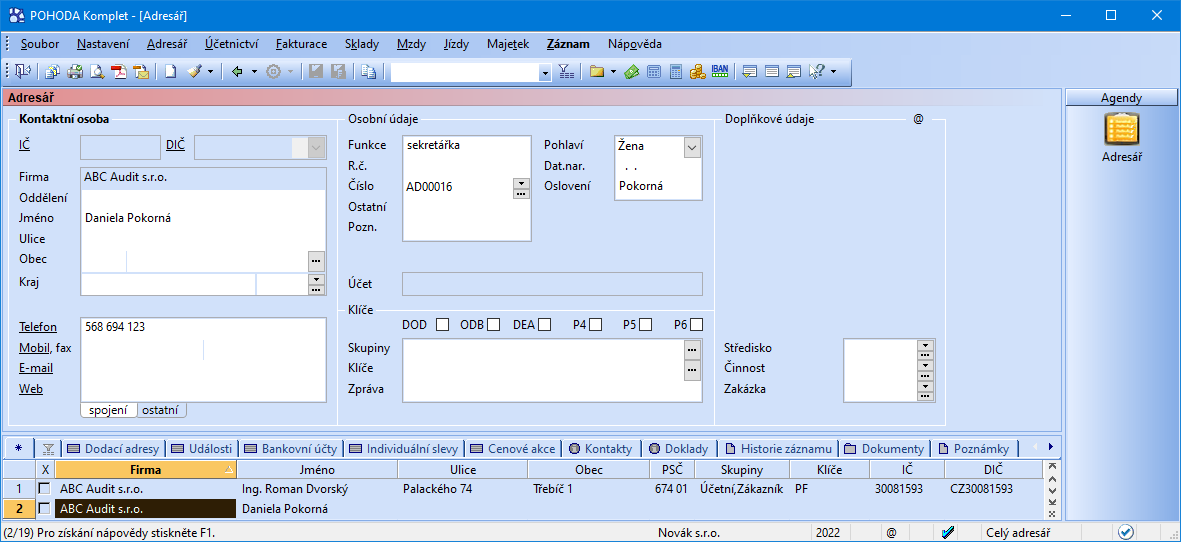Screen dimensions: 1181x542
Task: Click the green back arrow icon
Action: (x=237, y=72)
